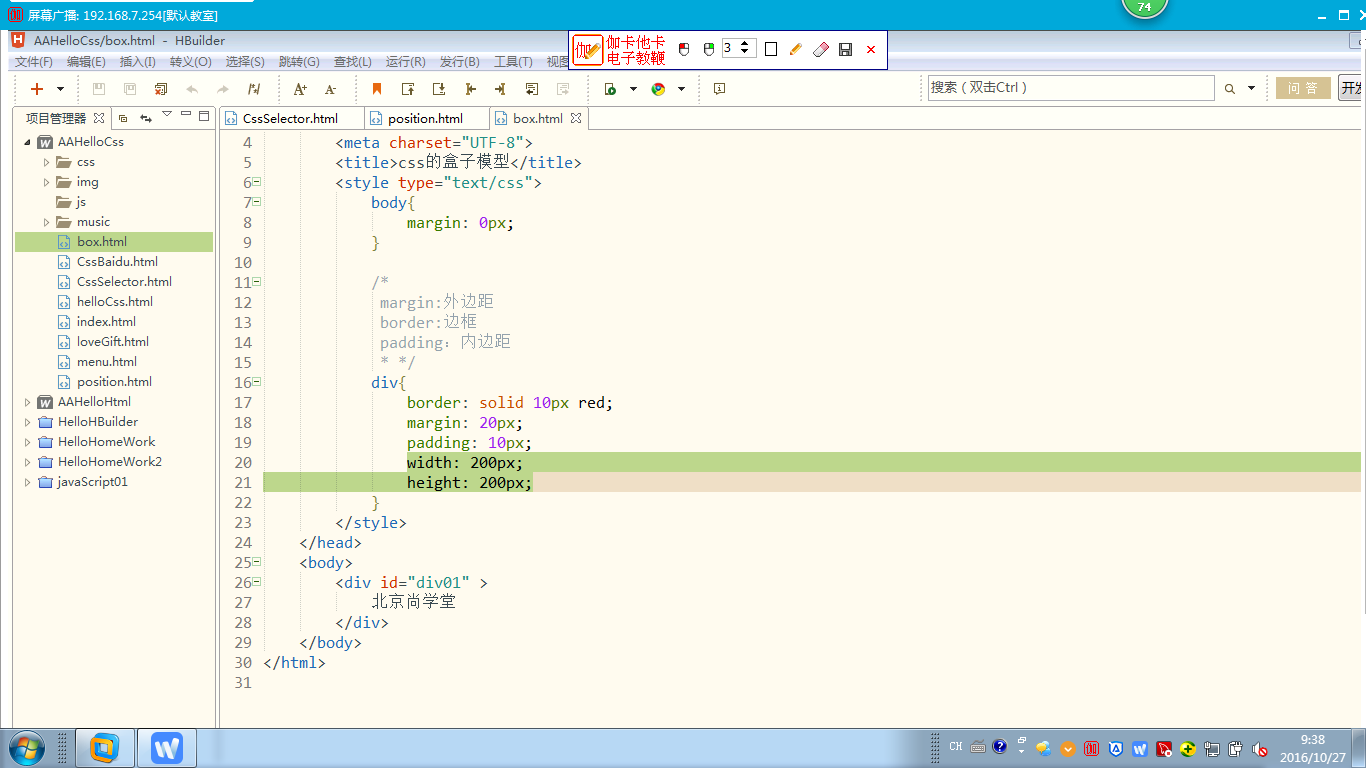
Task: Select the eraser in annotation toolbar
Action: (821, 49)
